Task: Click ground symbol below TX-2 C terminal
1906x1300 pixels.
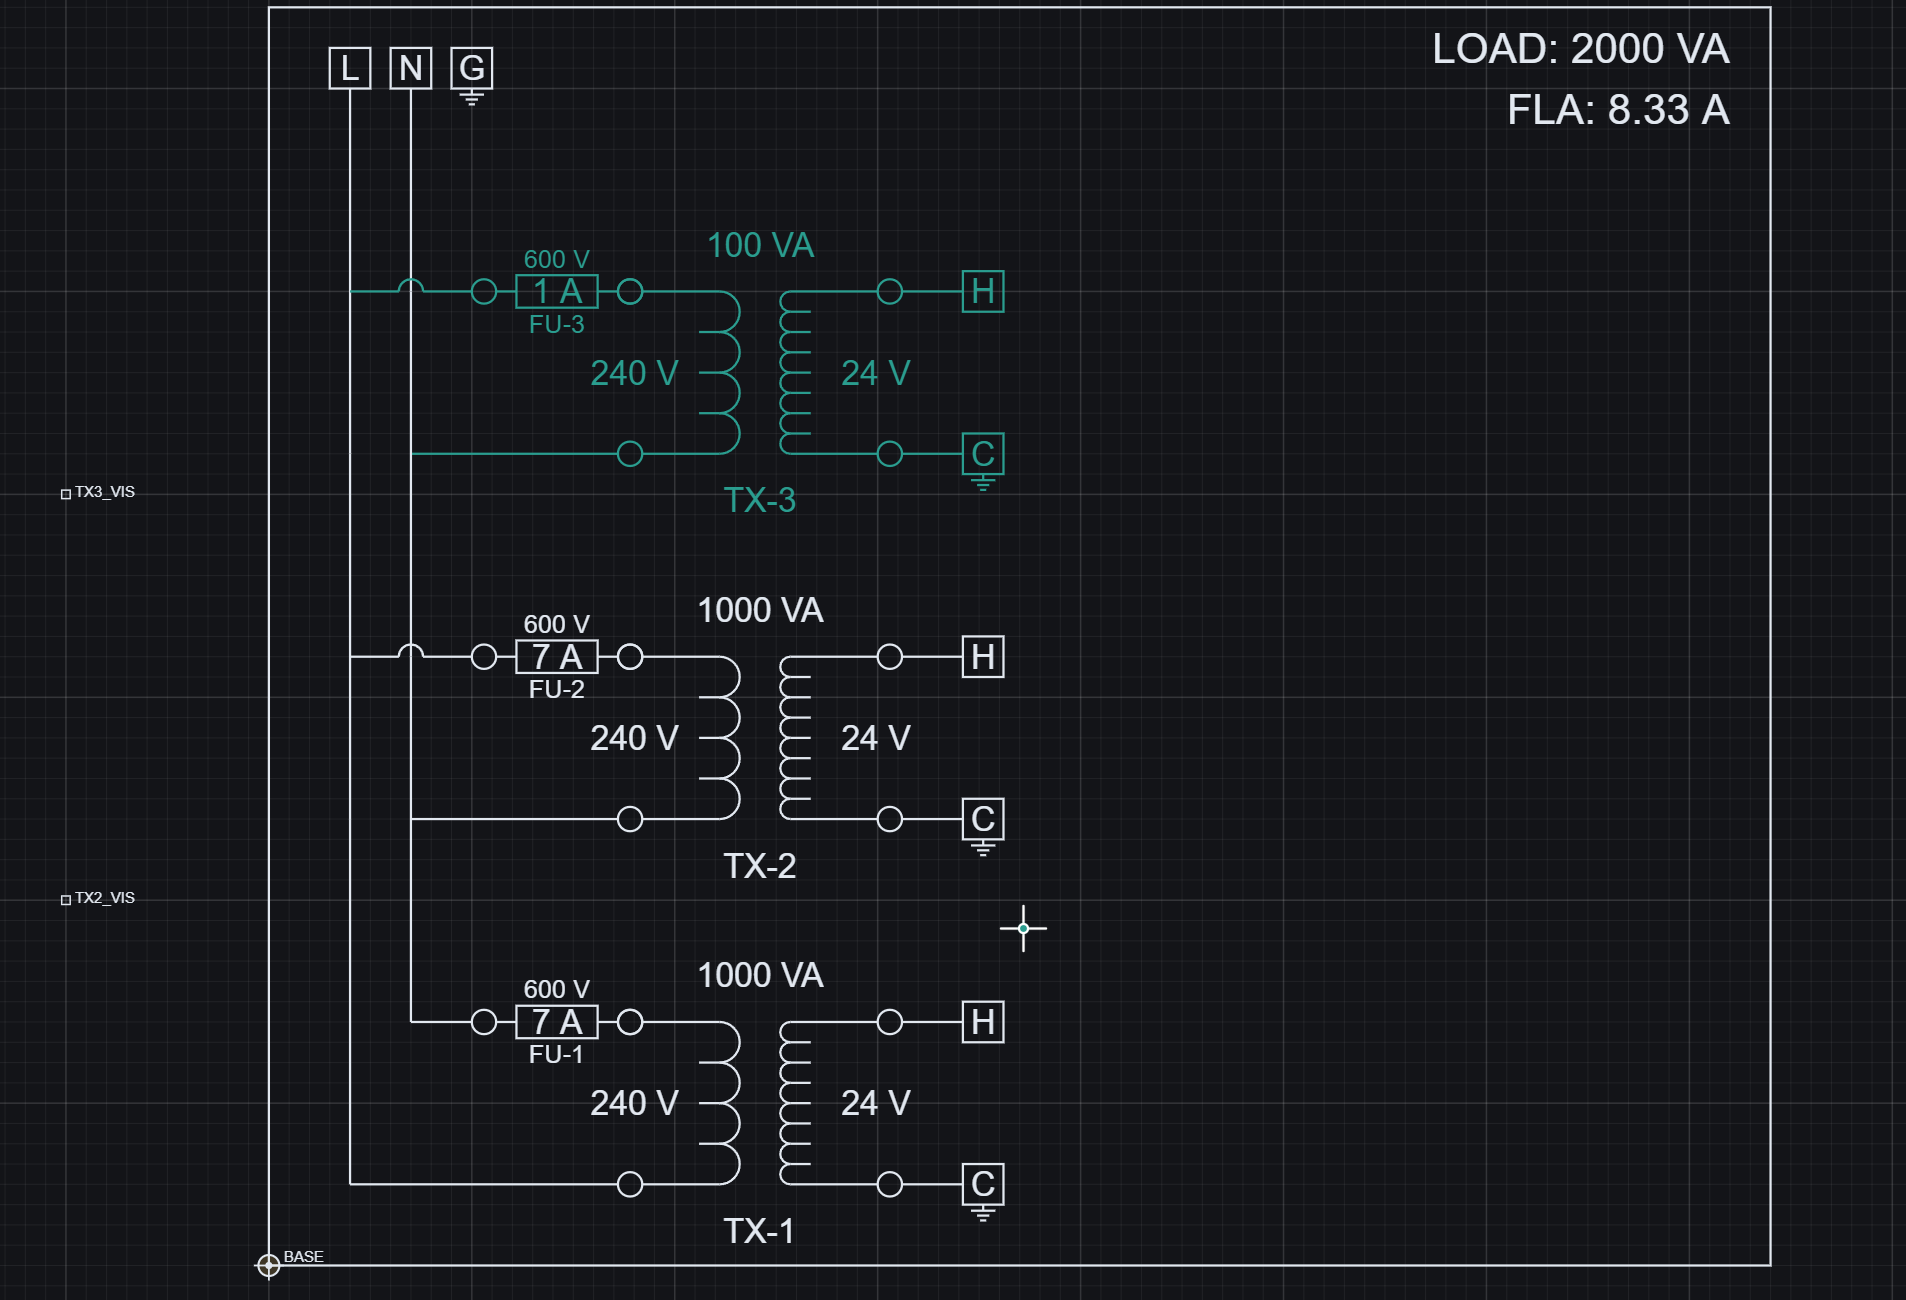Action: pos(983,849)
